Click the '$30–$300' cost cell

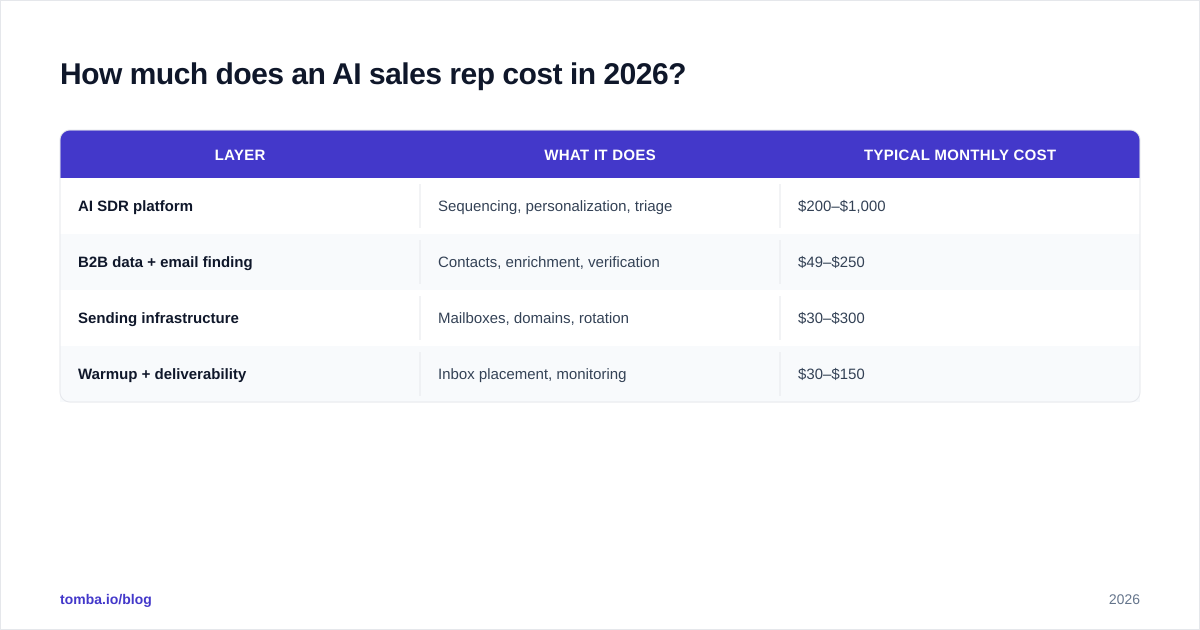pos(960,318)
